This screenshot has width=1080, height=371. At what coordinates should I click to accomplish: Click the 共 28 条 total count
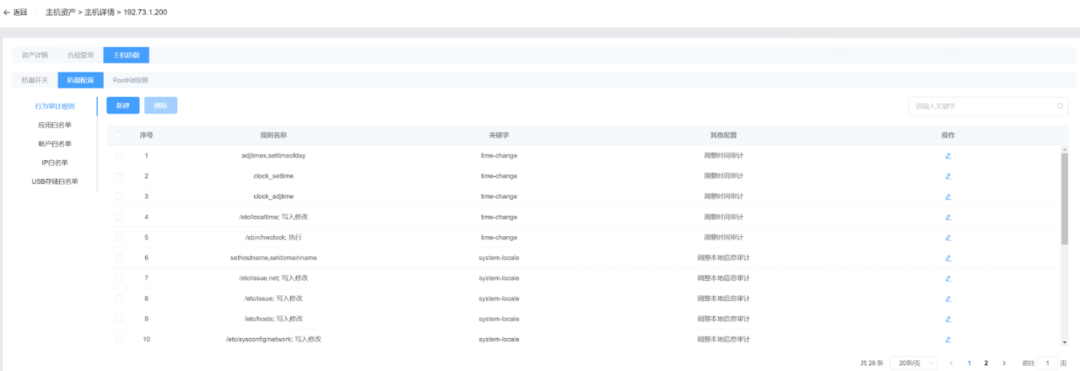[871, 363]
